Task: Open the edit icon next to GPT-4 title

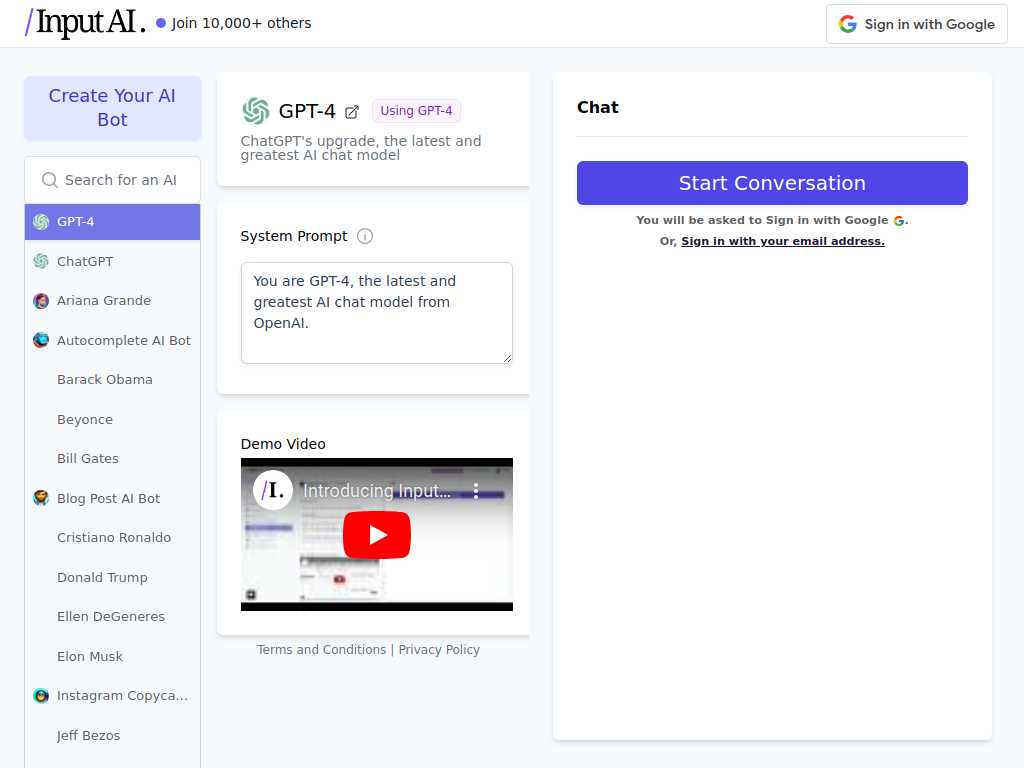Action: tap(351, 112)
